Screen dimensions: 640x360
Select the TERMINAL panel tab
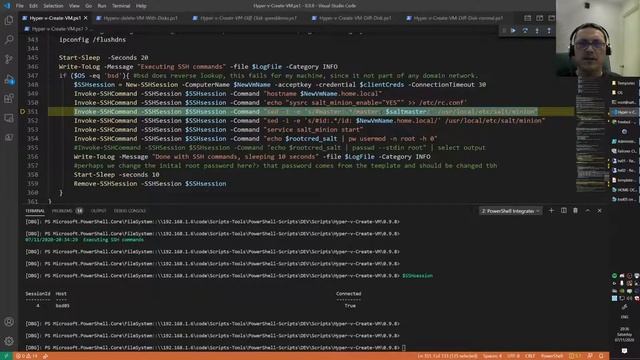[35, 211]
